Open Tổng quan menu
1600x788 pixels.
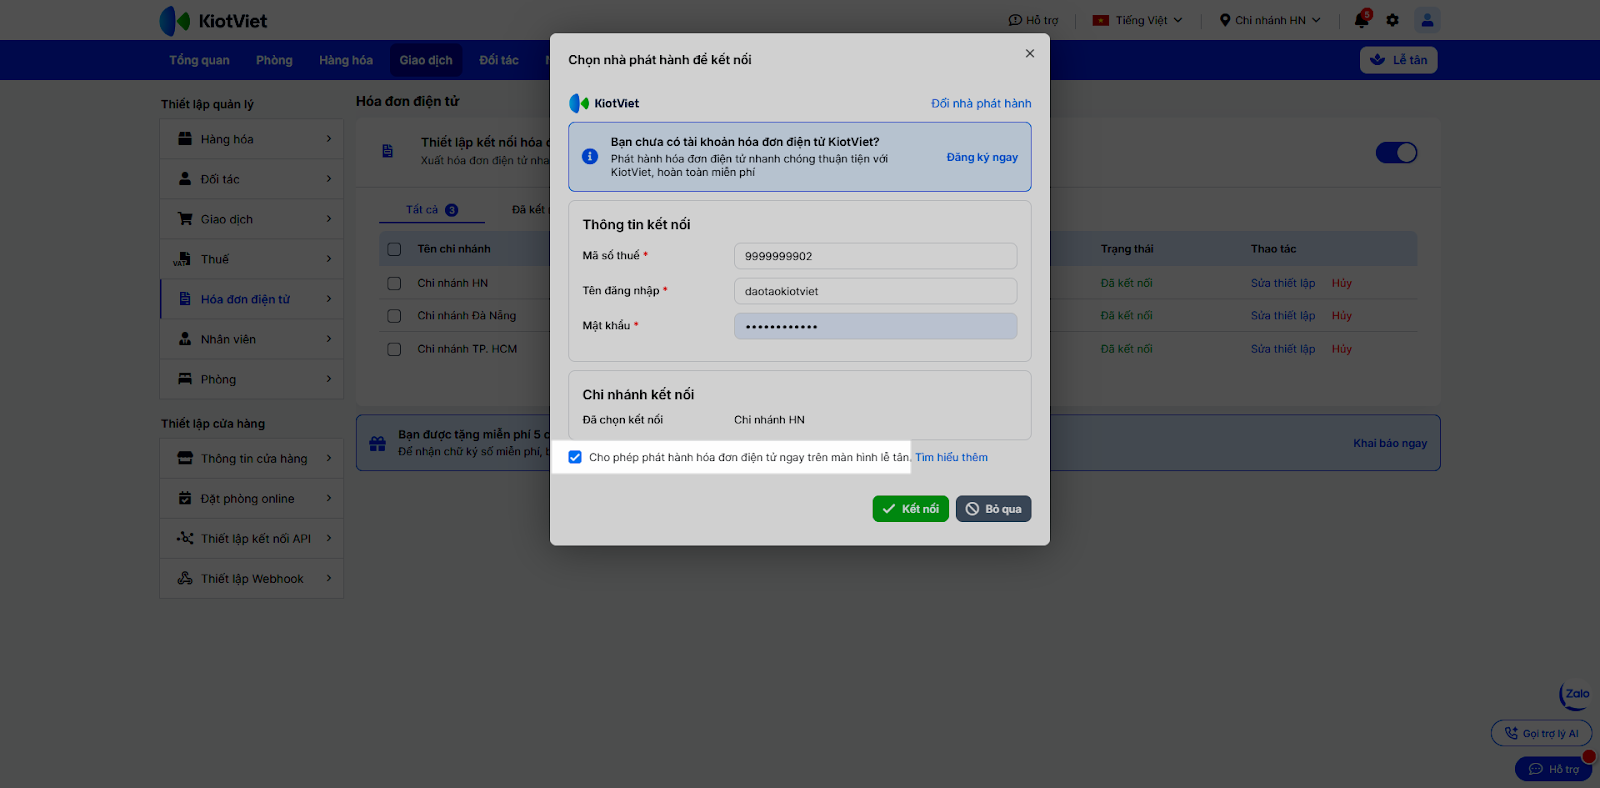199,60
